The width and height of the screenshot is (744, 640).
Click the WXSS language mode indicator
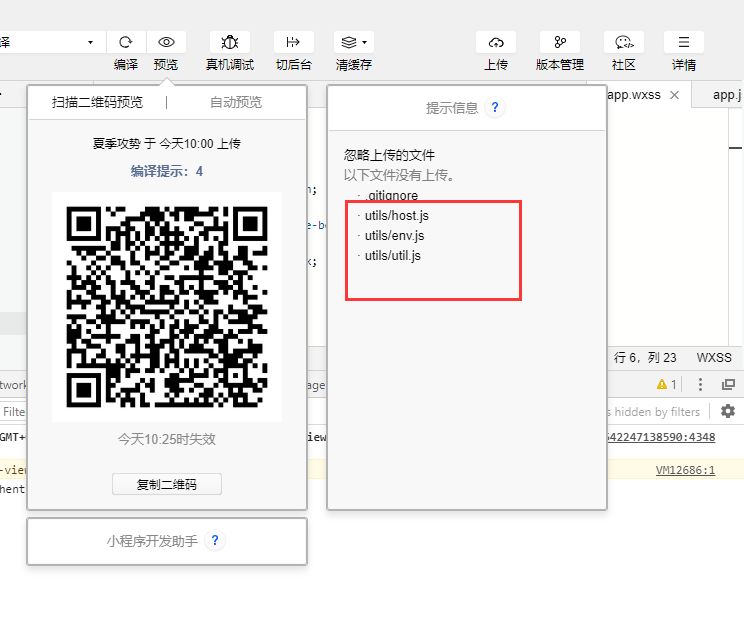[x=714, y=358]
